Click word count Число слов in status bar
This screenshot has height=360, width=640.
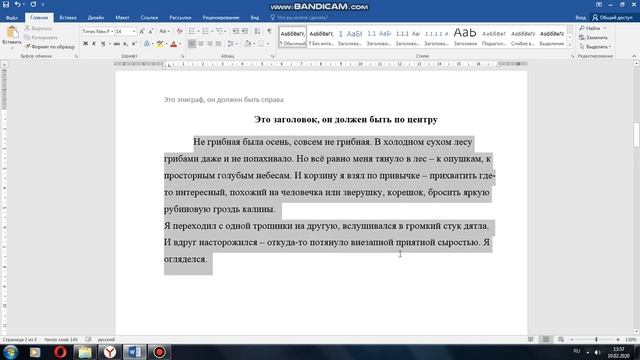pyautogui.click(x=61, y=340)
